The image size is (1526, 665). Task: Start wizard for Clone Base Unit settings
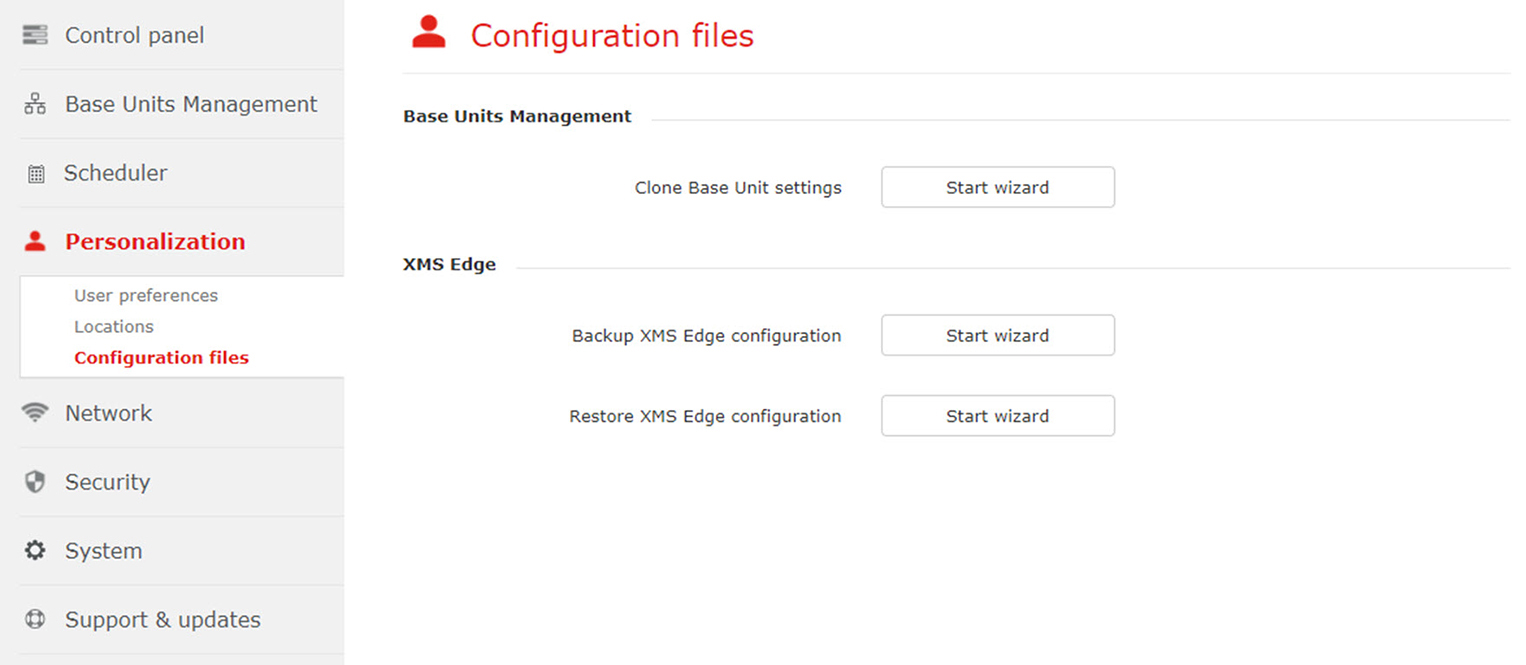tap(997, 187)
